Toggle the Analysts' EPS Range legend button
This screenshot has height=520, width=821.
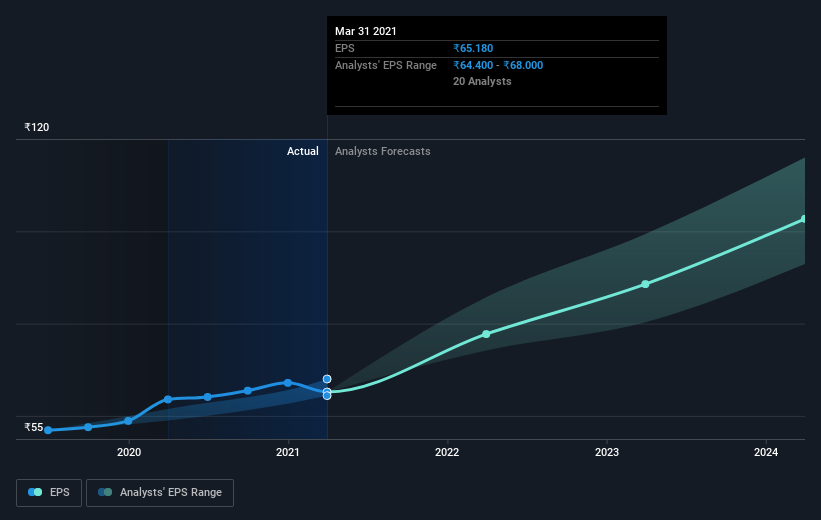[160, 493]
